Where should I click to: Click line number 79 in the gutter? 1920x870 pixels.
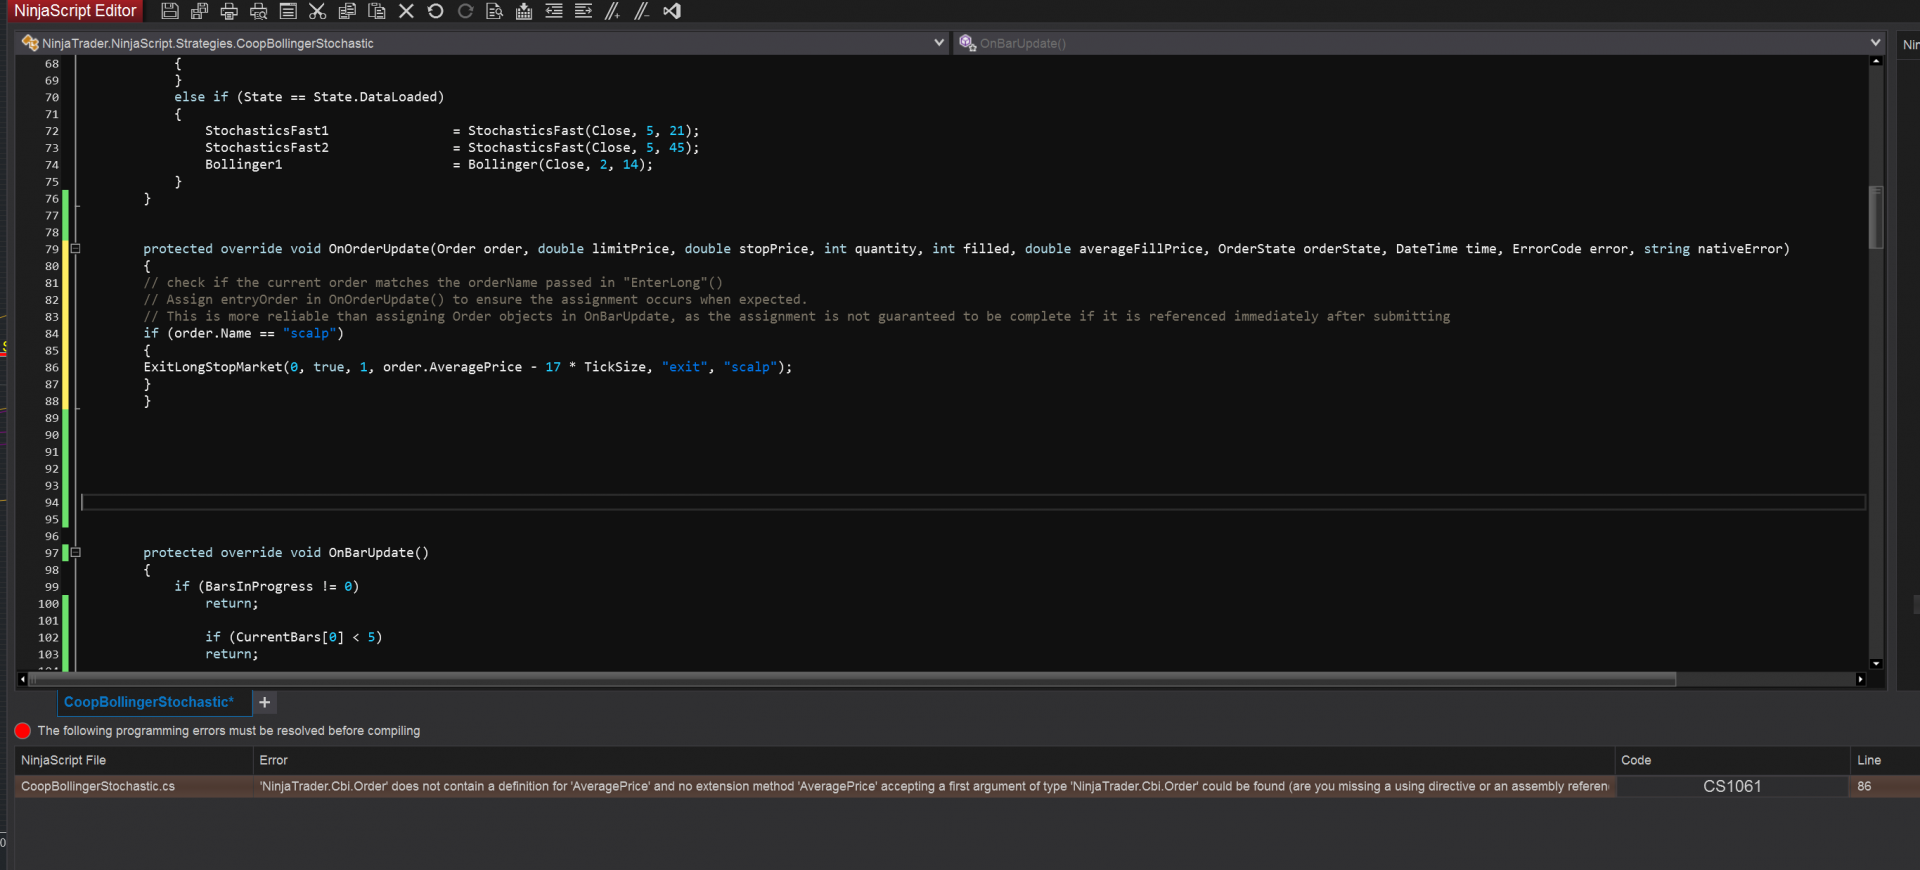pyautogui.click(x=52, y=249)
